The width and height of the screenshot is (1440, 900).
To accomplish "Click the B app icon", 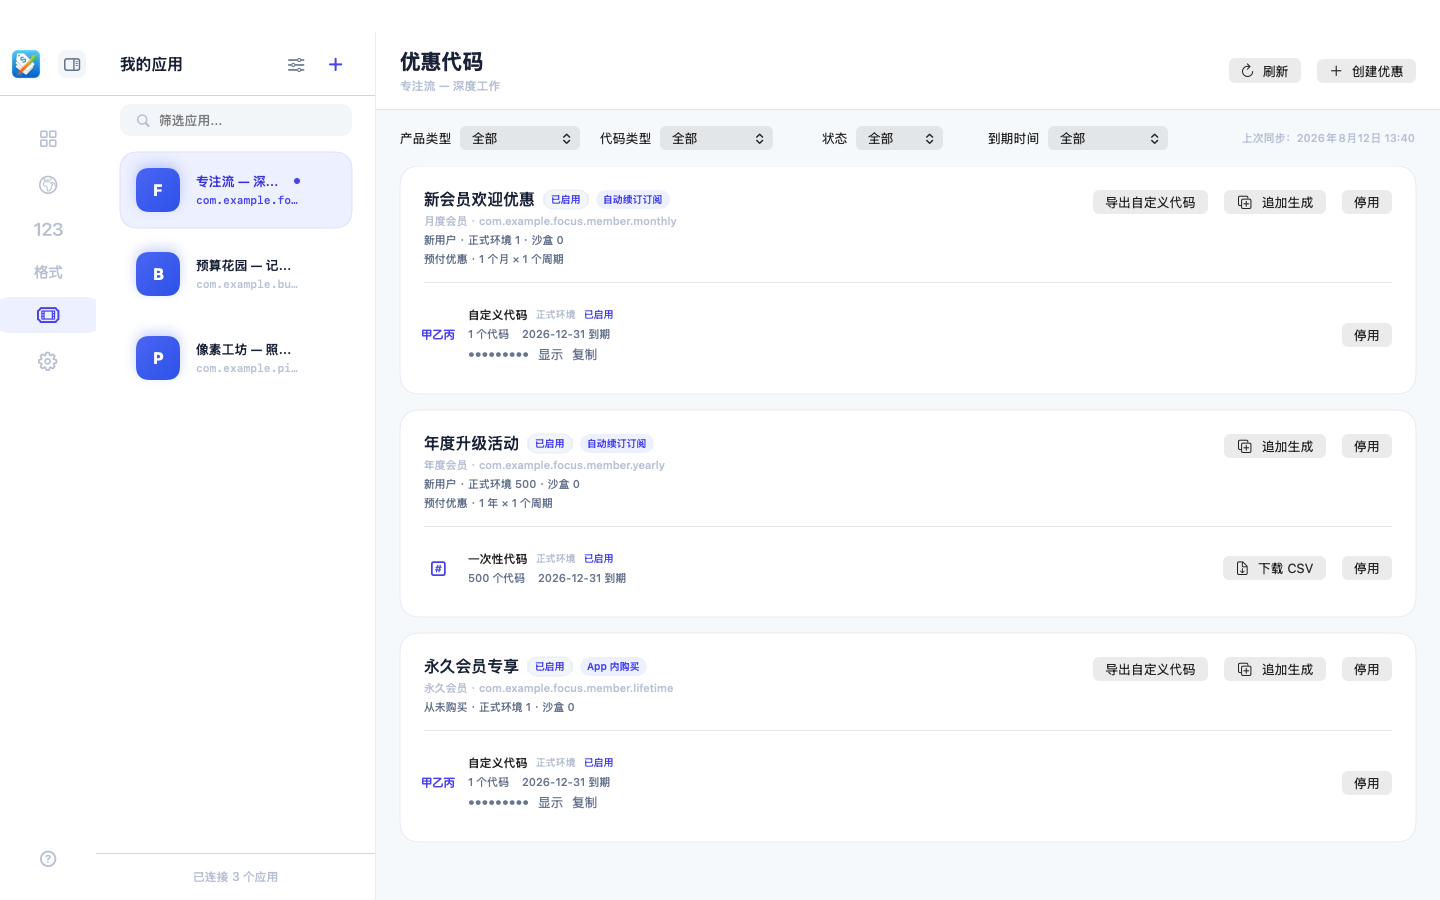I will coord(158,274).
